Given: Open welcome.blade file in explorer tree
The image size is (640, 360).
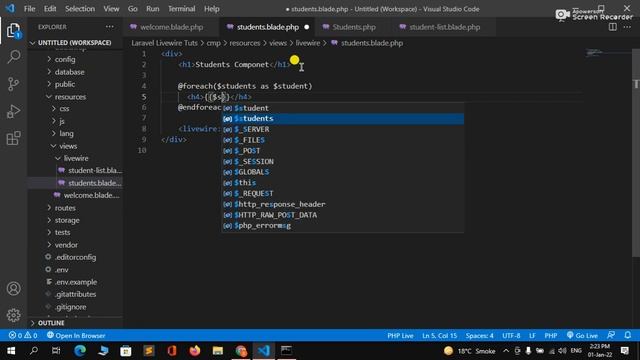Looking at the screenshot, I should coord(91,195).
